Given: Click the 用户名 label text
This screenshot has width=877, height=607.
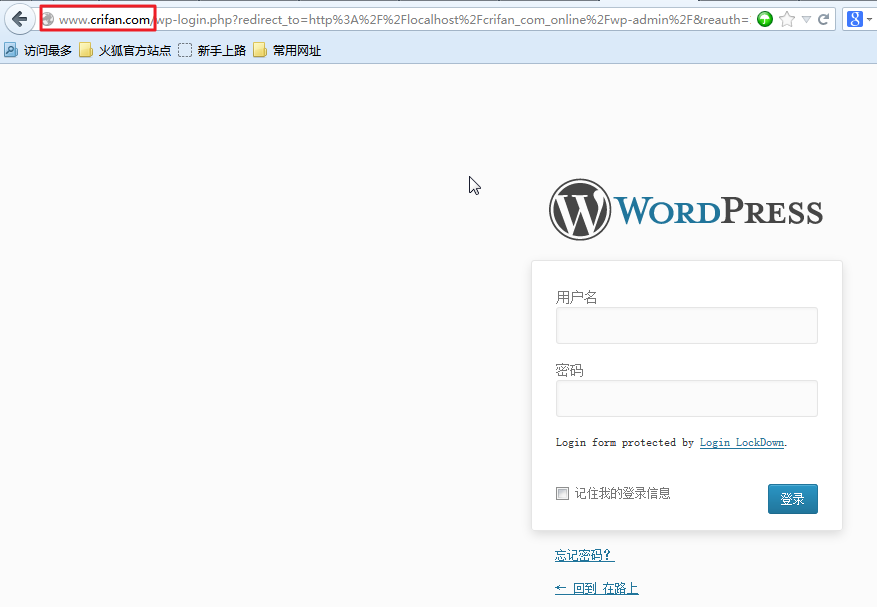Looking at the screenshot, I should (x=577, y=297).
